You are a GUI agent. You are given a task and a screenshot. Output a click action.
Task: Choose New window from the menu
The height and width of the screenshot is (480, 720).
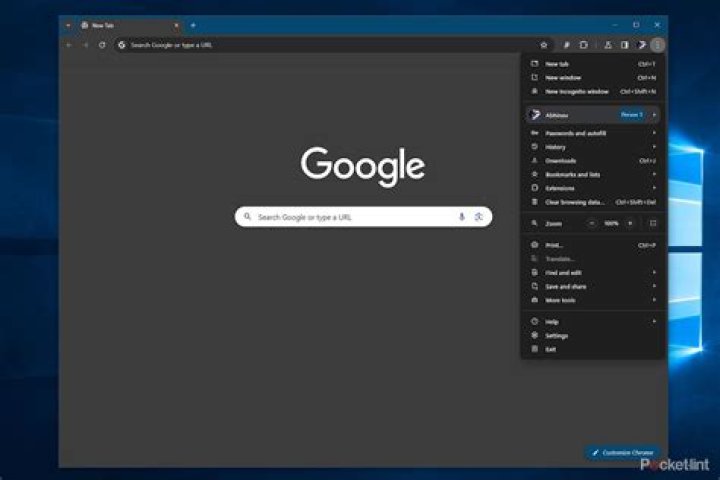coord(593,78)
